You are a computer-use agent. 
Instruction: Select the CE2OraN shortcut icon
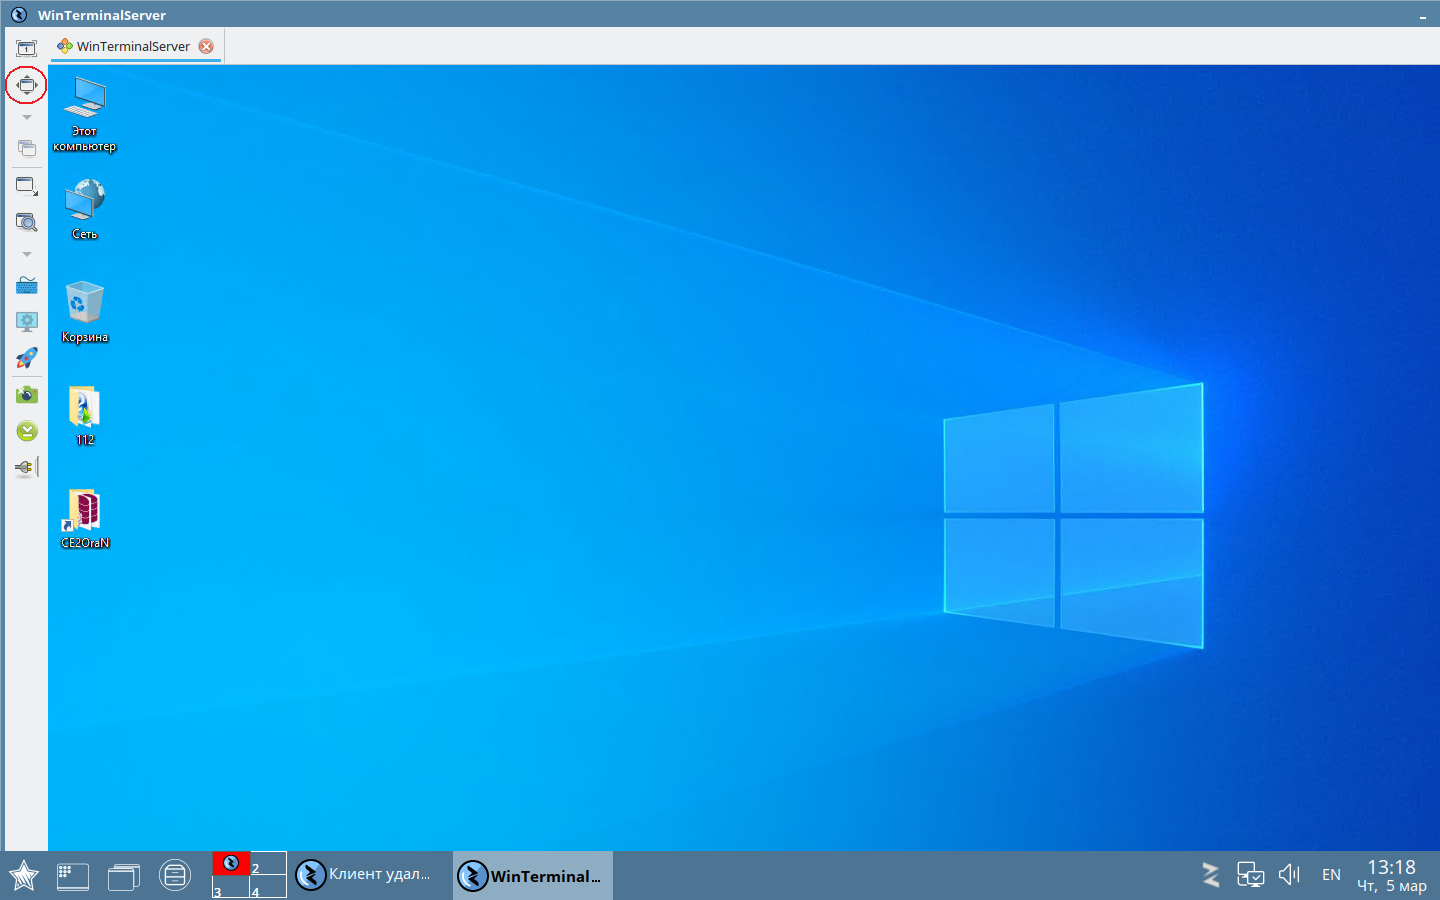coord(85,518)
